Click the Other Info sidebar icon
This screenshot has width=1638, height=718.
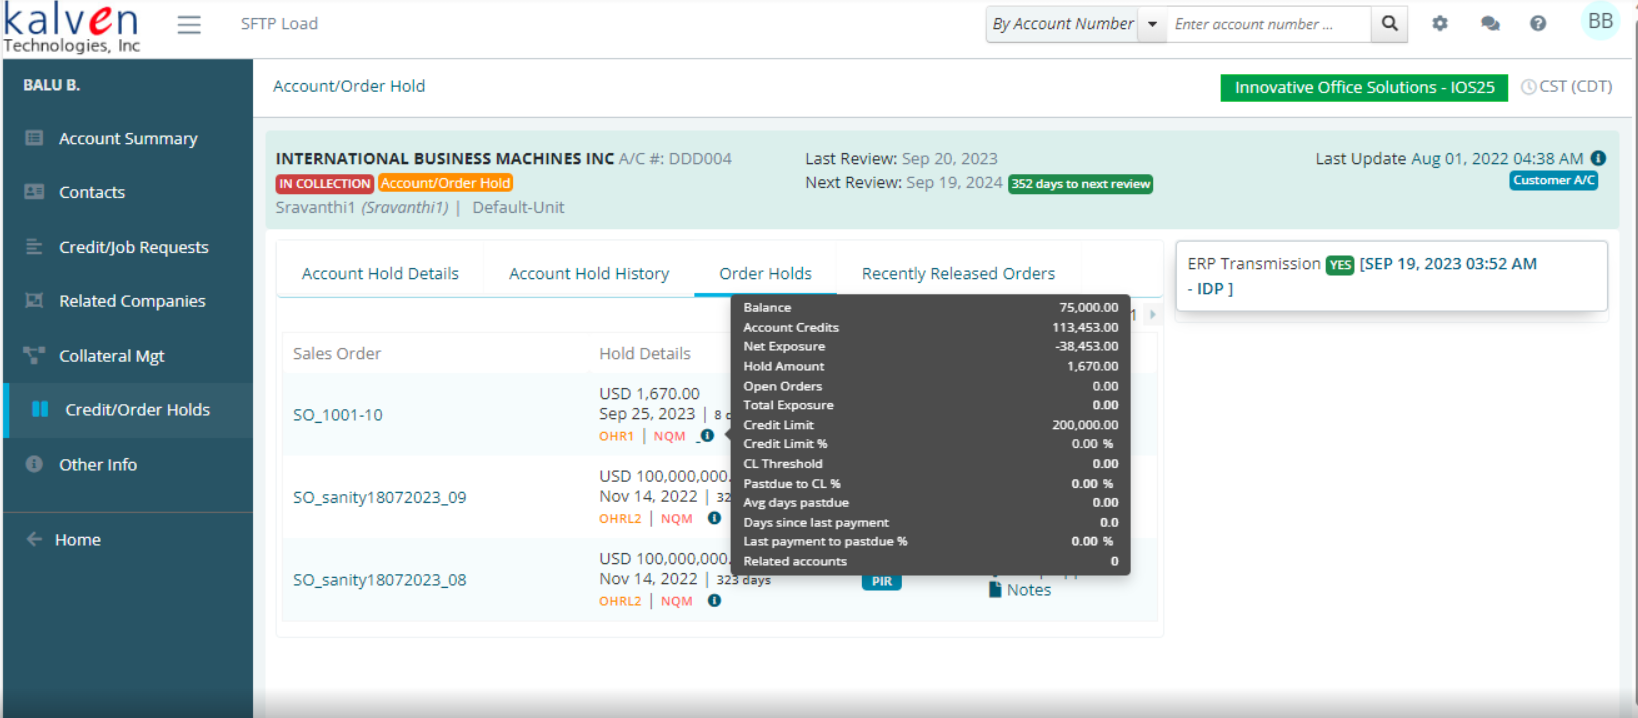[34, 464]
